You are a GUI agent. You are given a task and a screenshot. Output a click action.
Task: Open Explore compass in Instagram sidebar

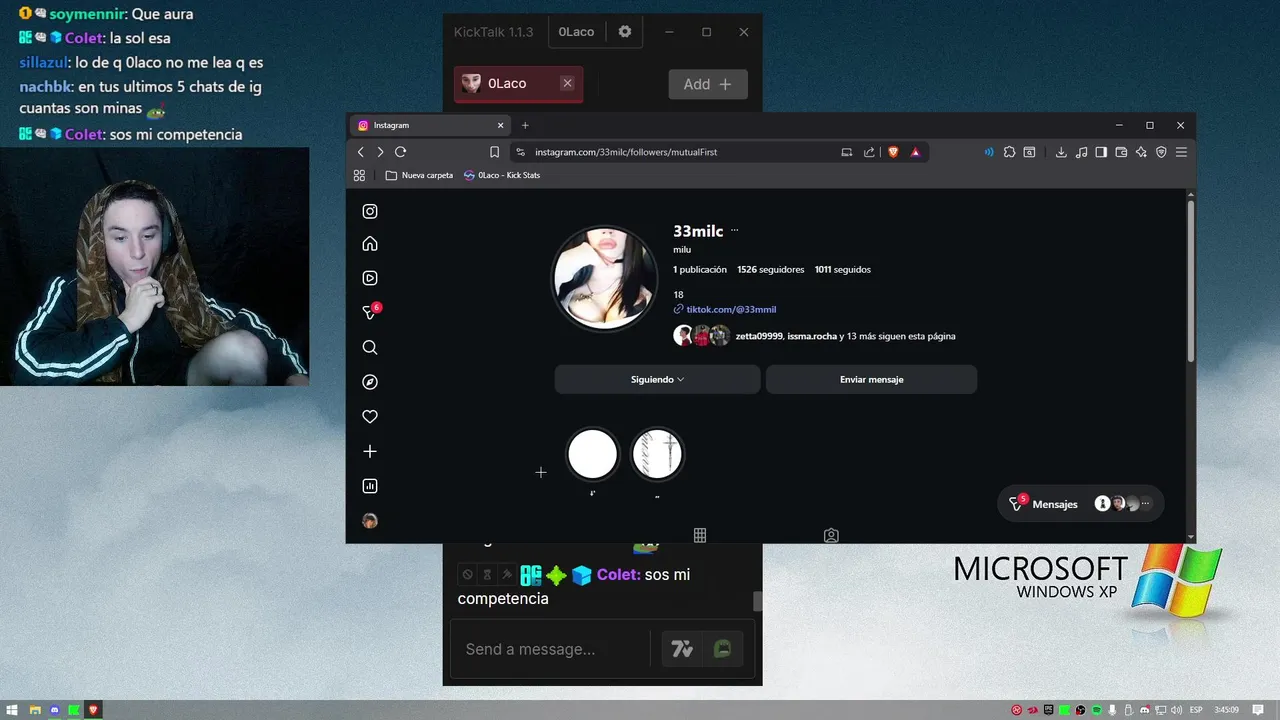370,382
